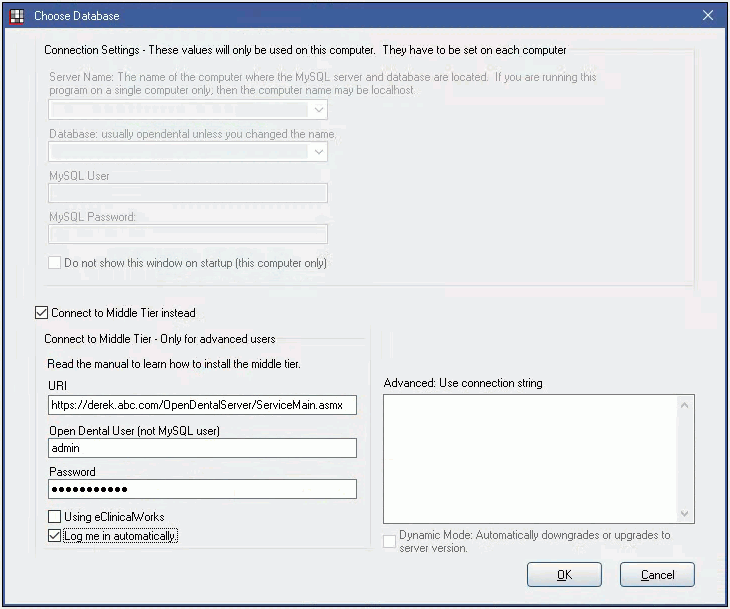Open the Server Name dropdown arrow

point(318,110)
